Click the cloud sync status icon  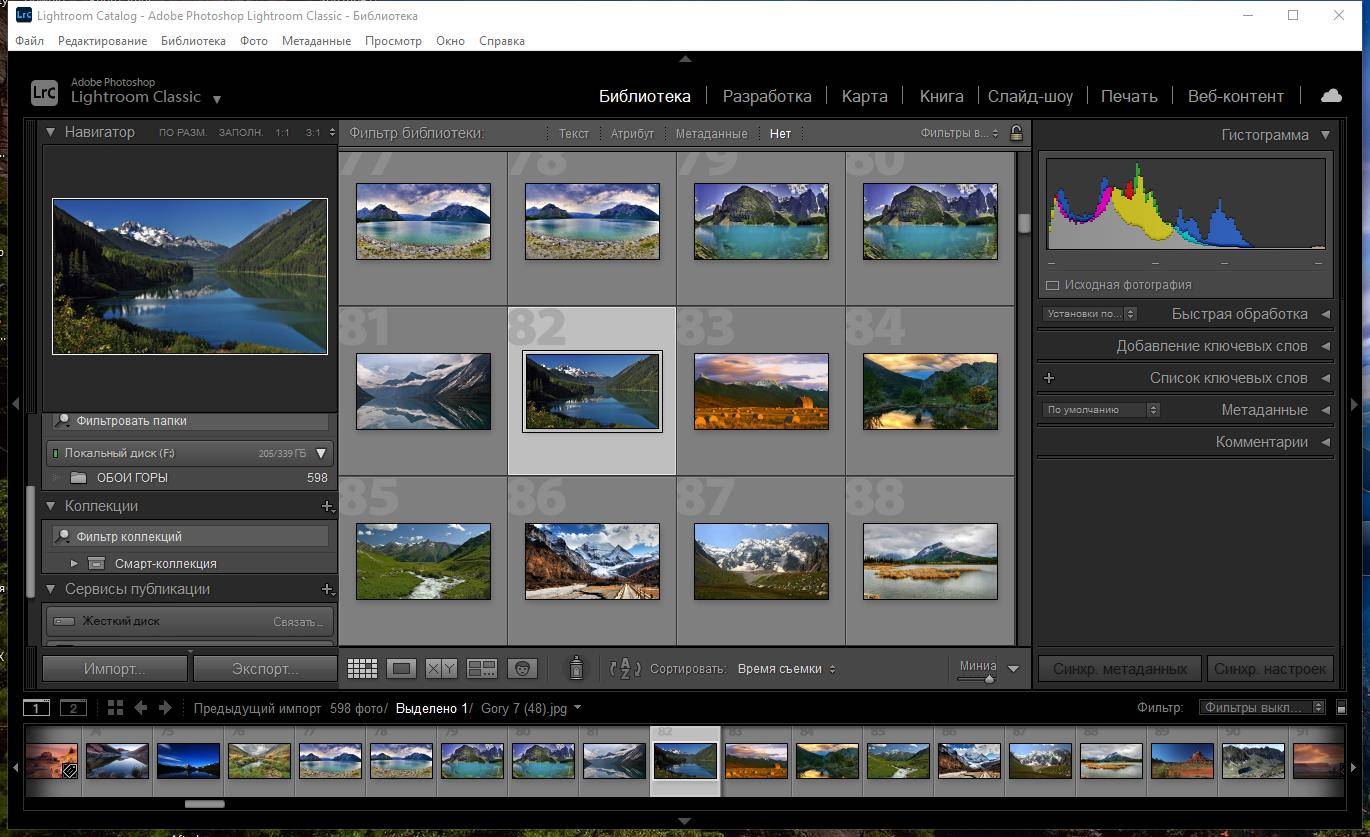1331,96
